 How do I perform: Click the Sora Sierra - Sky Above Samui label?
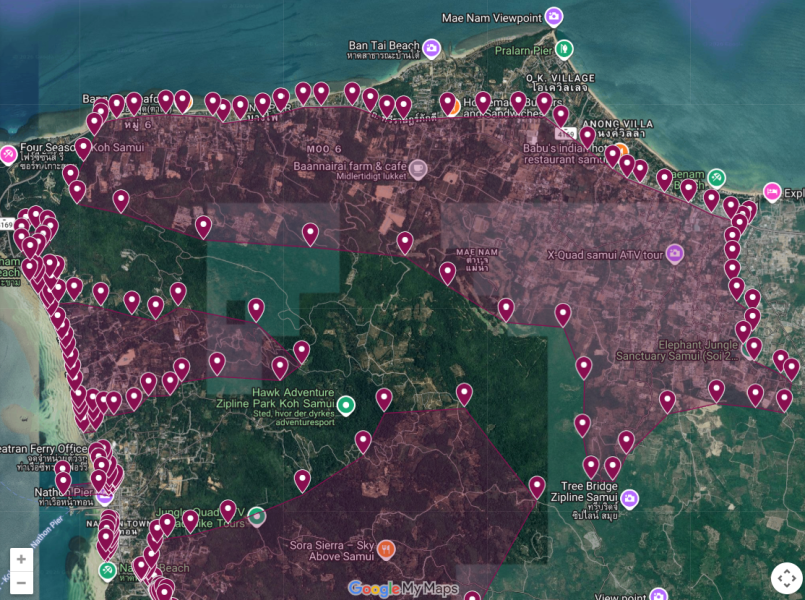pyautogui.click(x=332, y=551)
